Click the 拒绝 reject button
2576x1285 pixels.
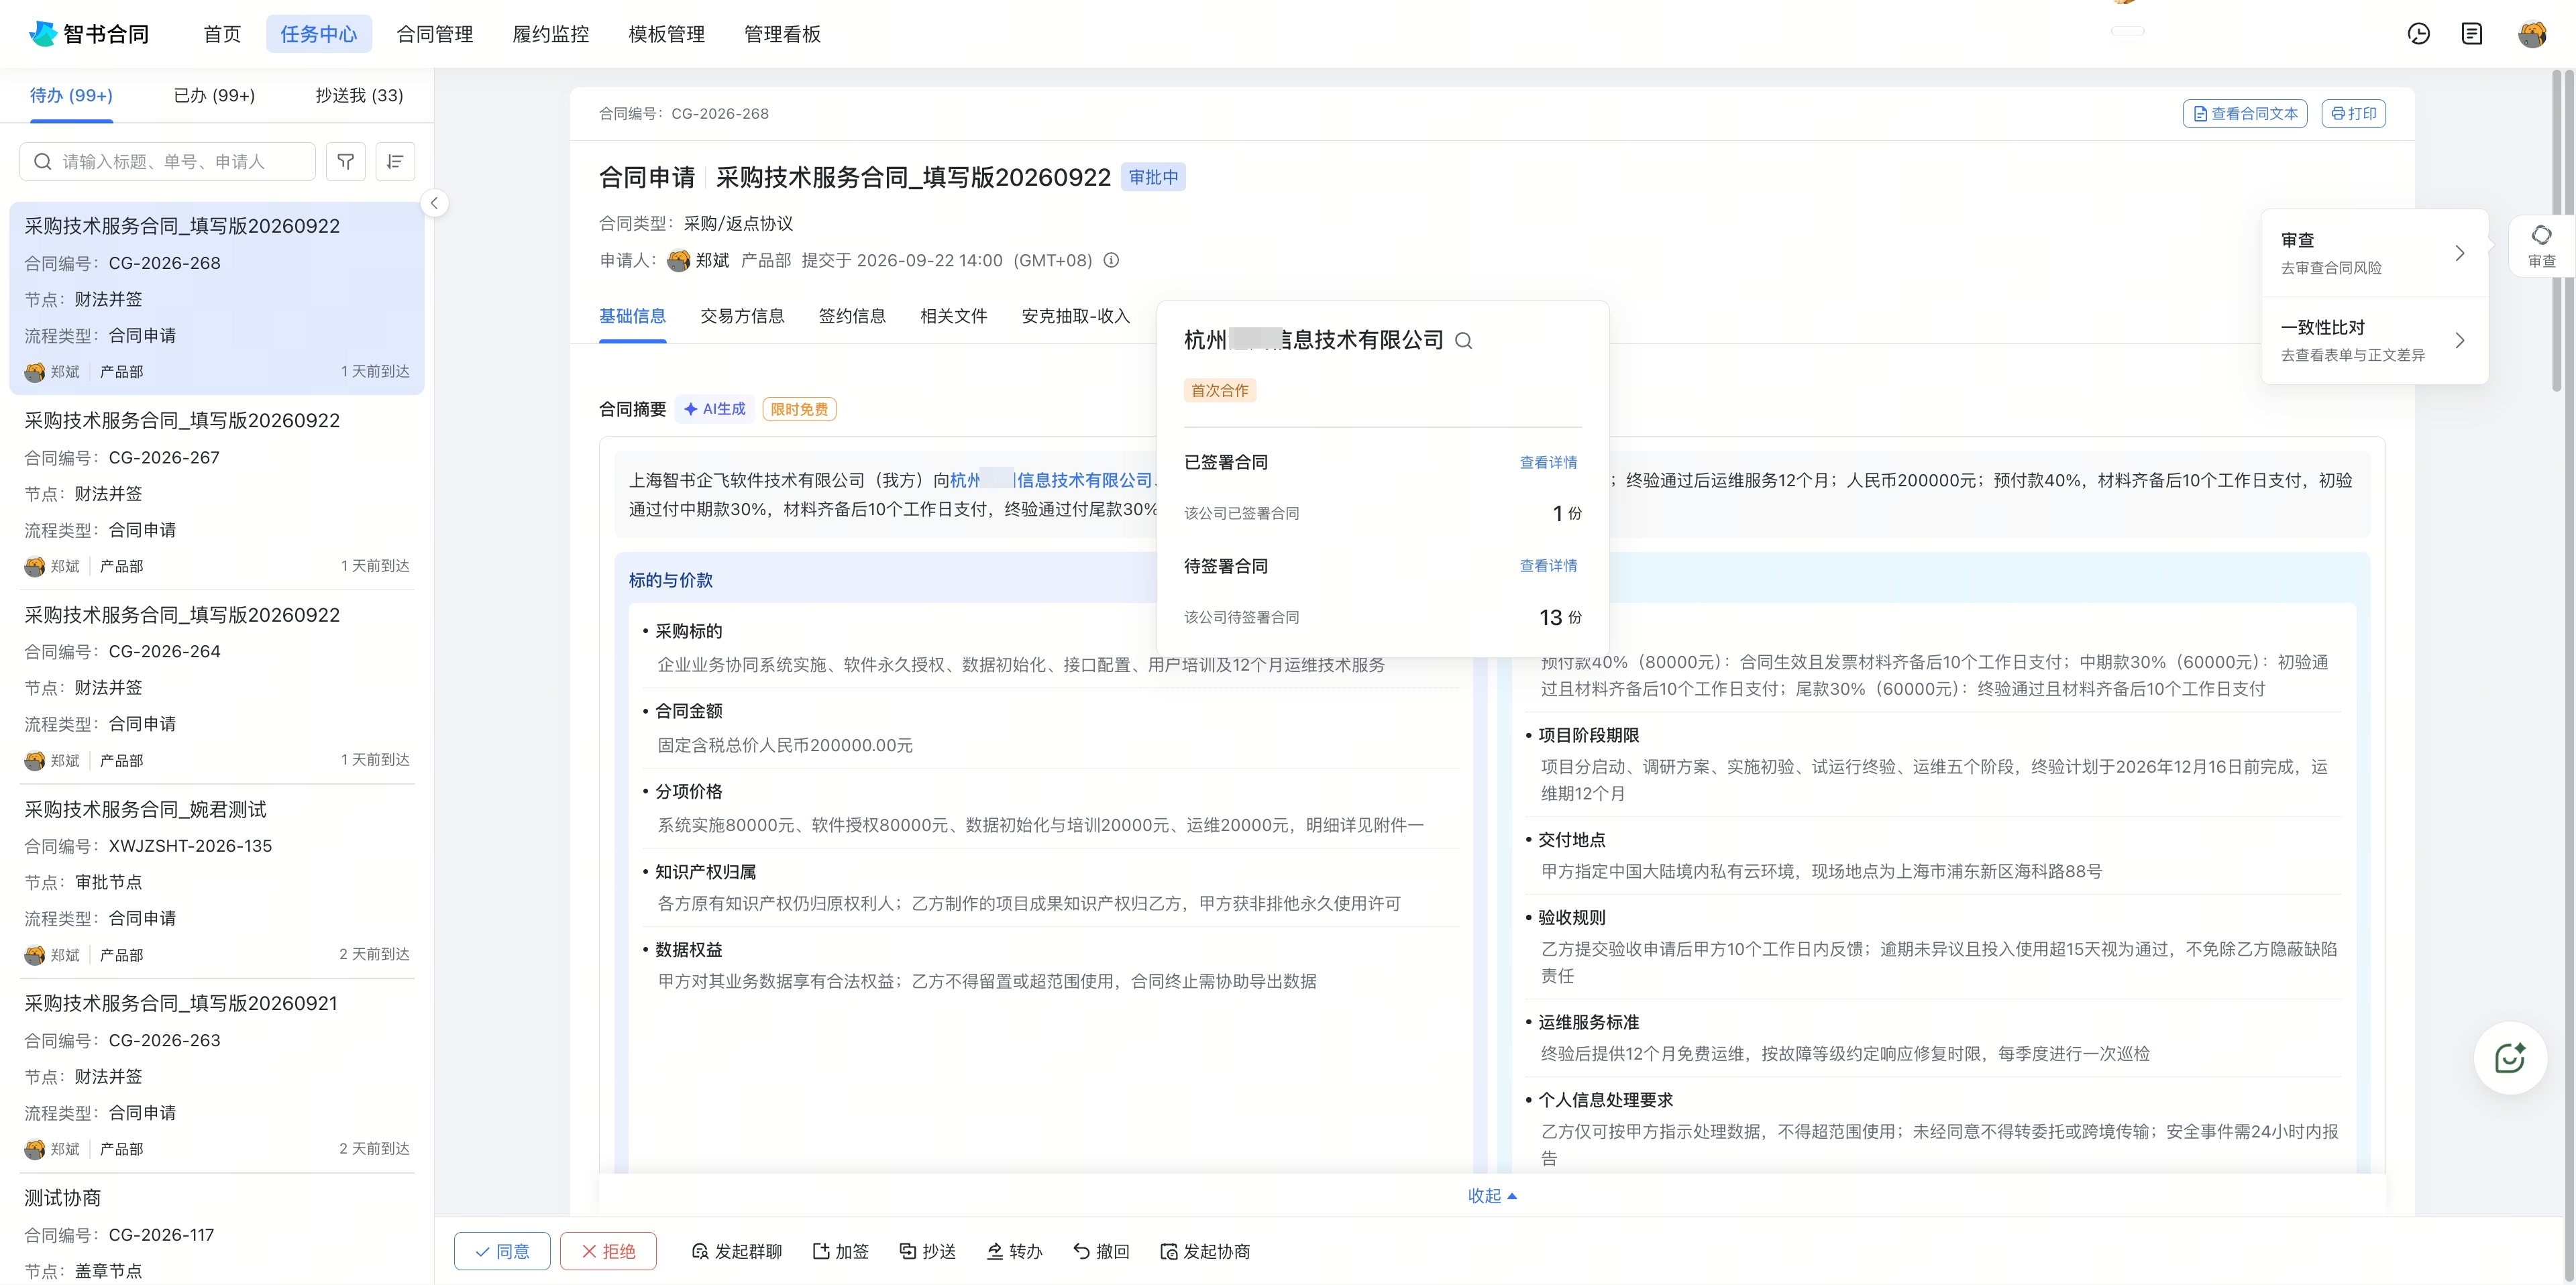pyautogui.click(x=608, y=1251)
